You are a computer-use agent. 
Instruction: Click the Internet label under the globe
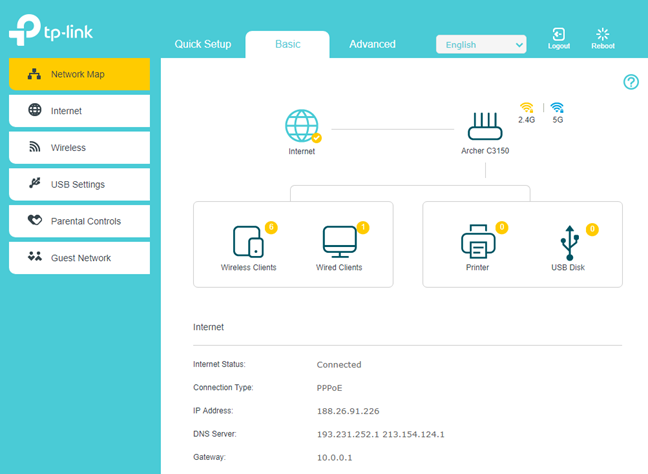pos(302,151)
